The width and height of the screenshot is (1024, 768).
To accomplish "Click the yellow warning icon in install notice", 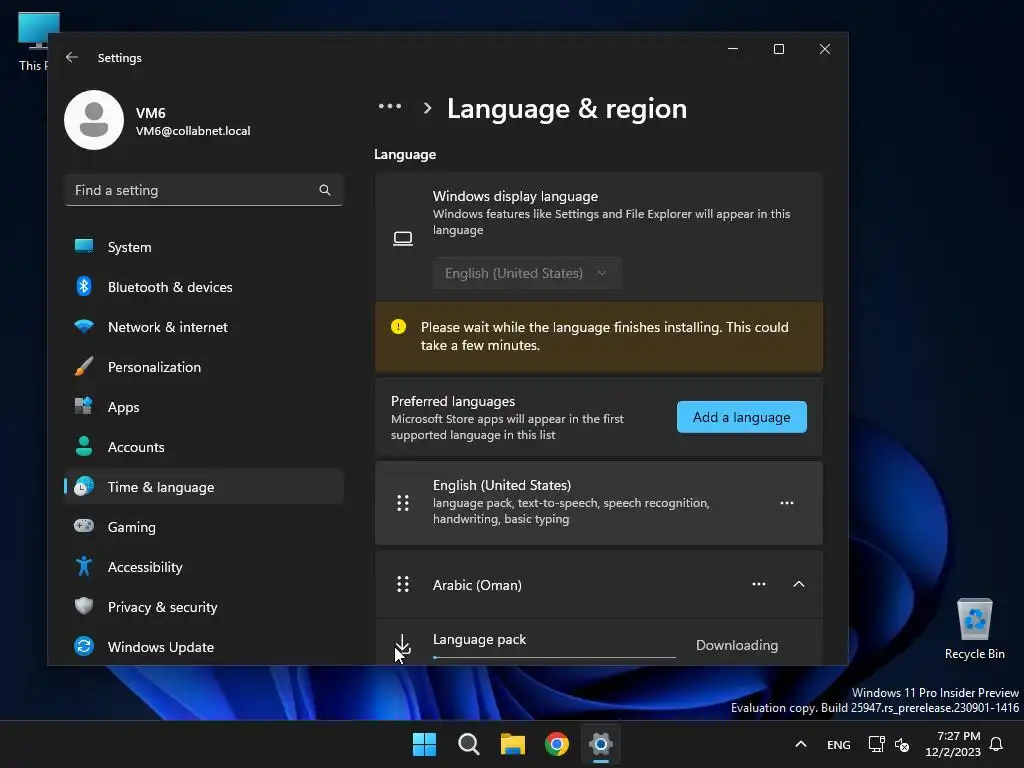I will 398,327.
